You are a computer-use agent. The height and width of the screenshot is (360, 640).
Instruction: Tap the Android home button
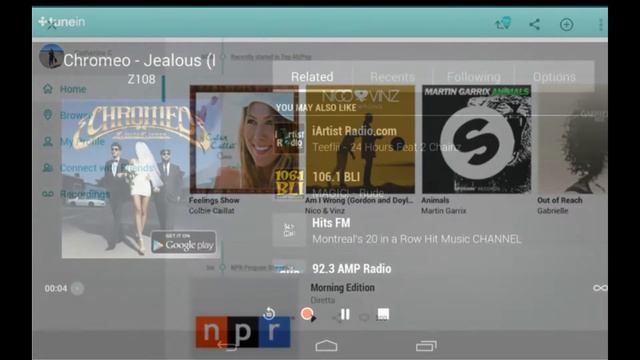tap(326, 346)
